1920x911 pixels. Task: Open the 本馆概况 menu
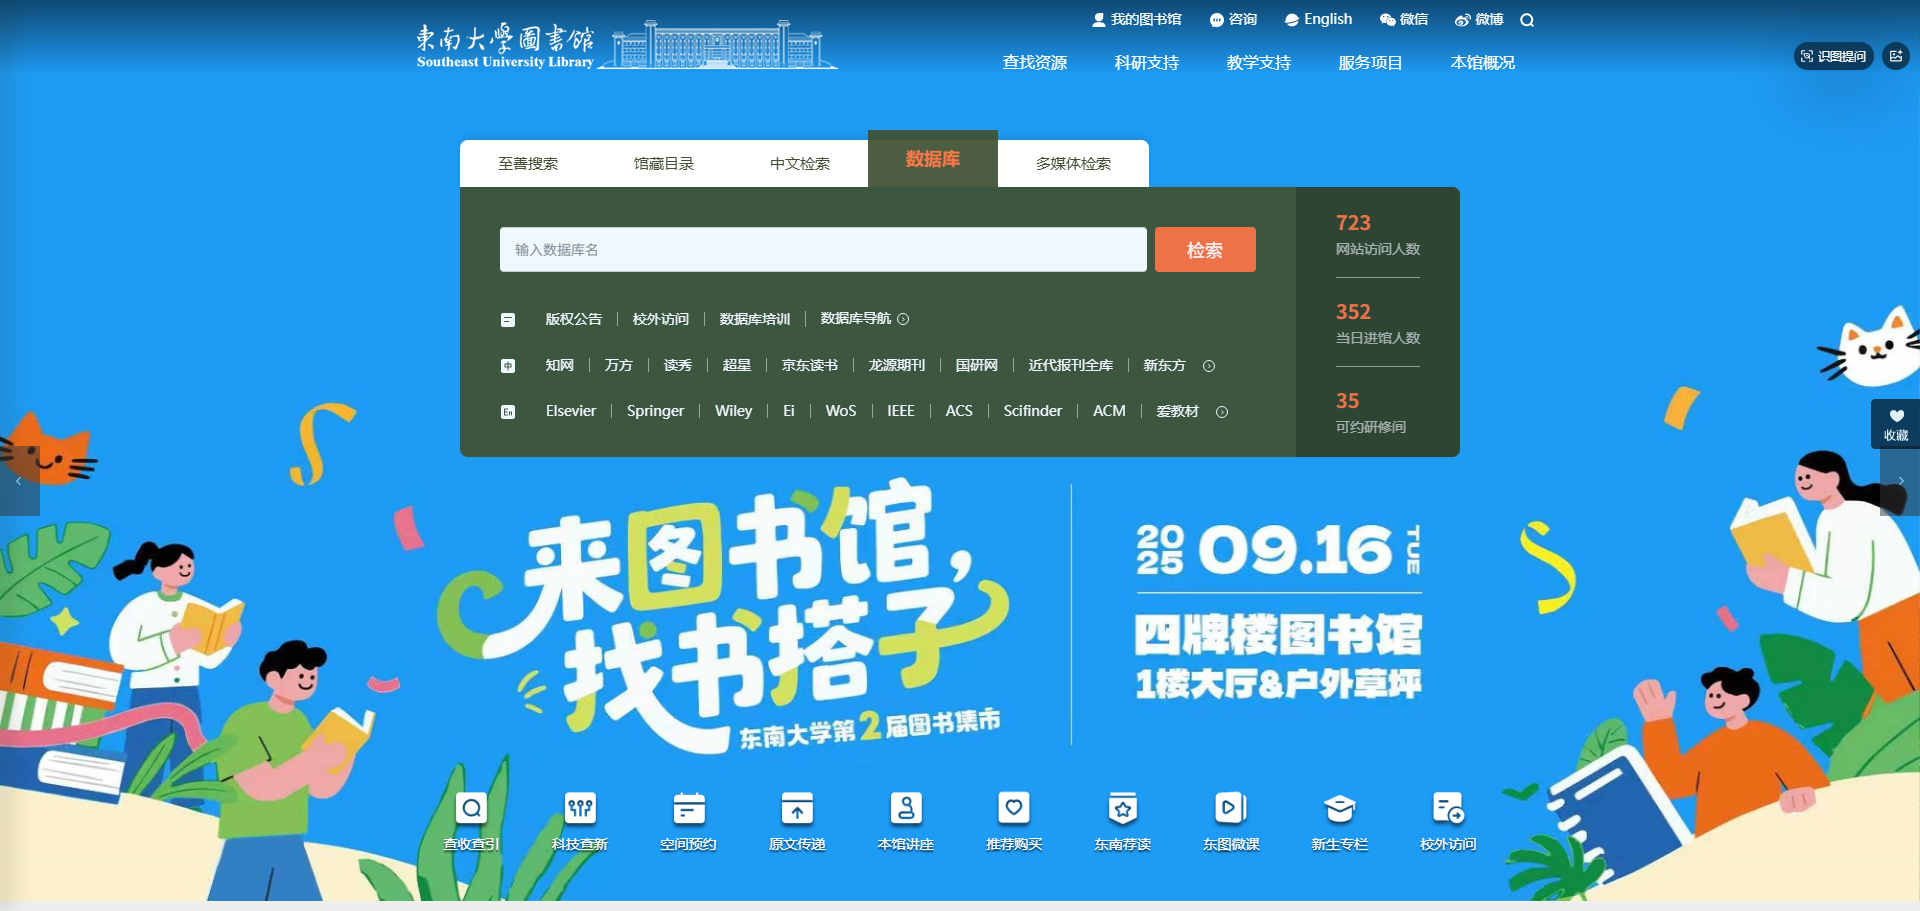[x=1483, y=62]
